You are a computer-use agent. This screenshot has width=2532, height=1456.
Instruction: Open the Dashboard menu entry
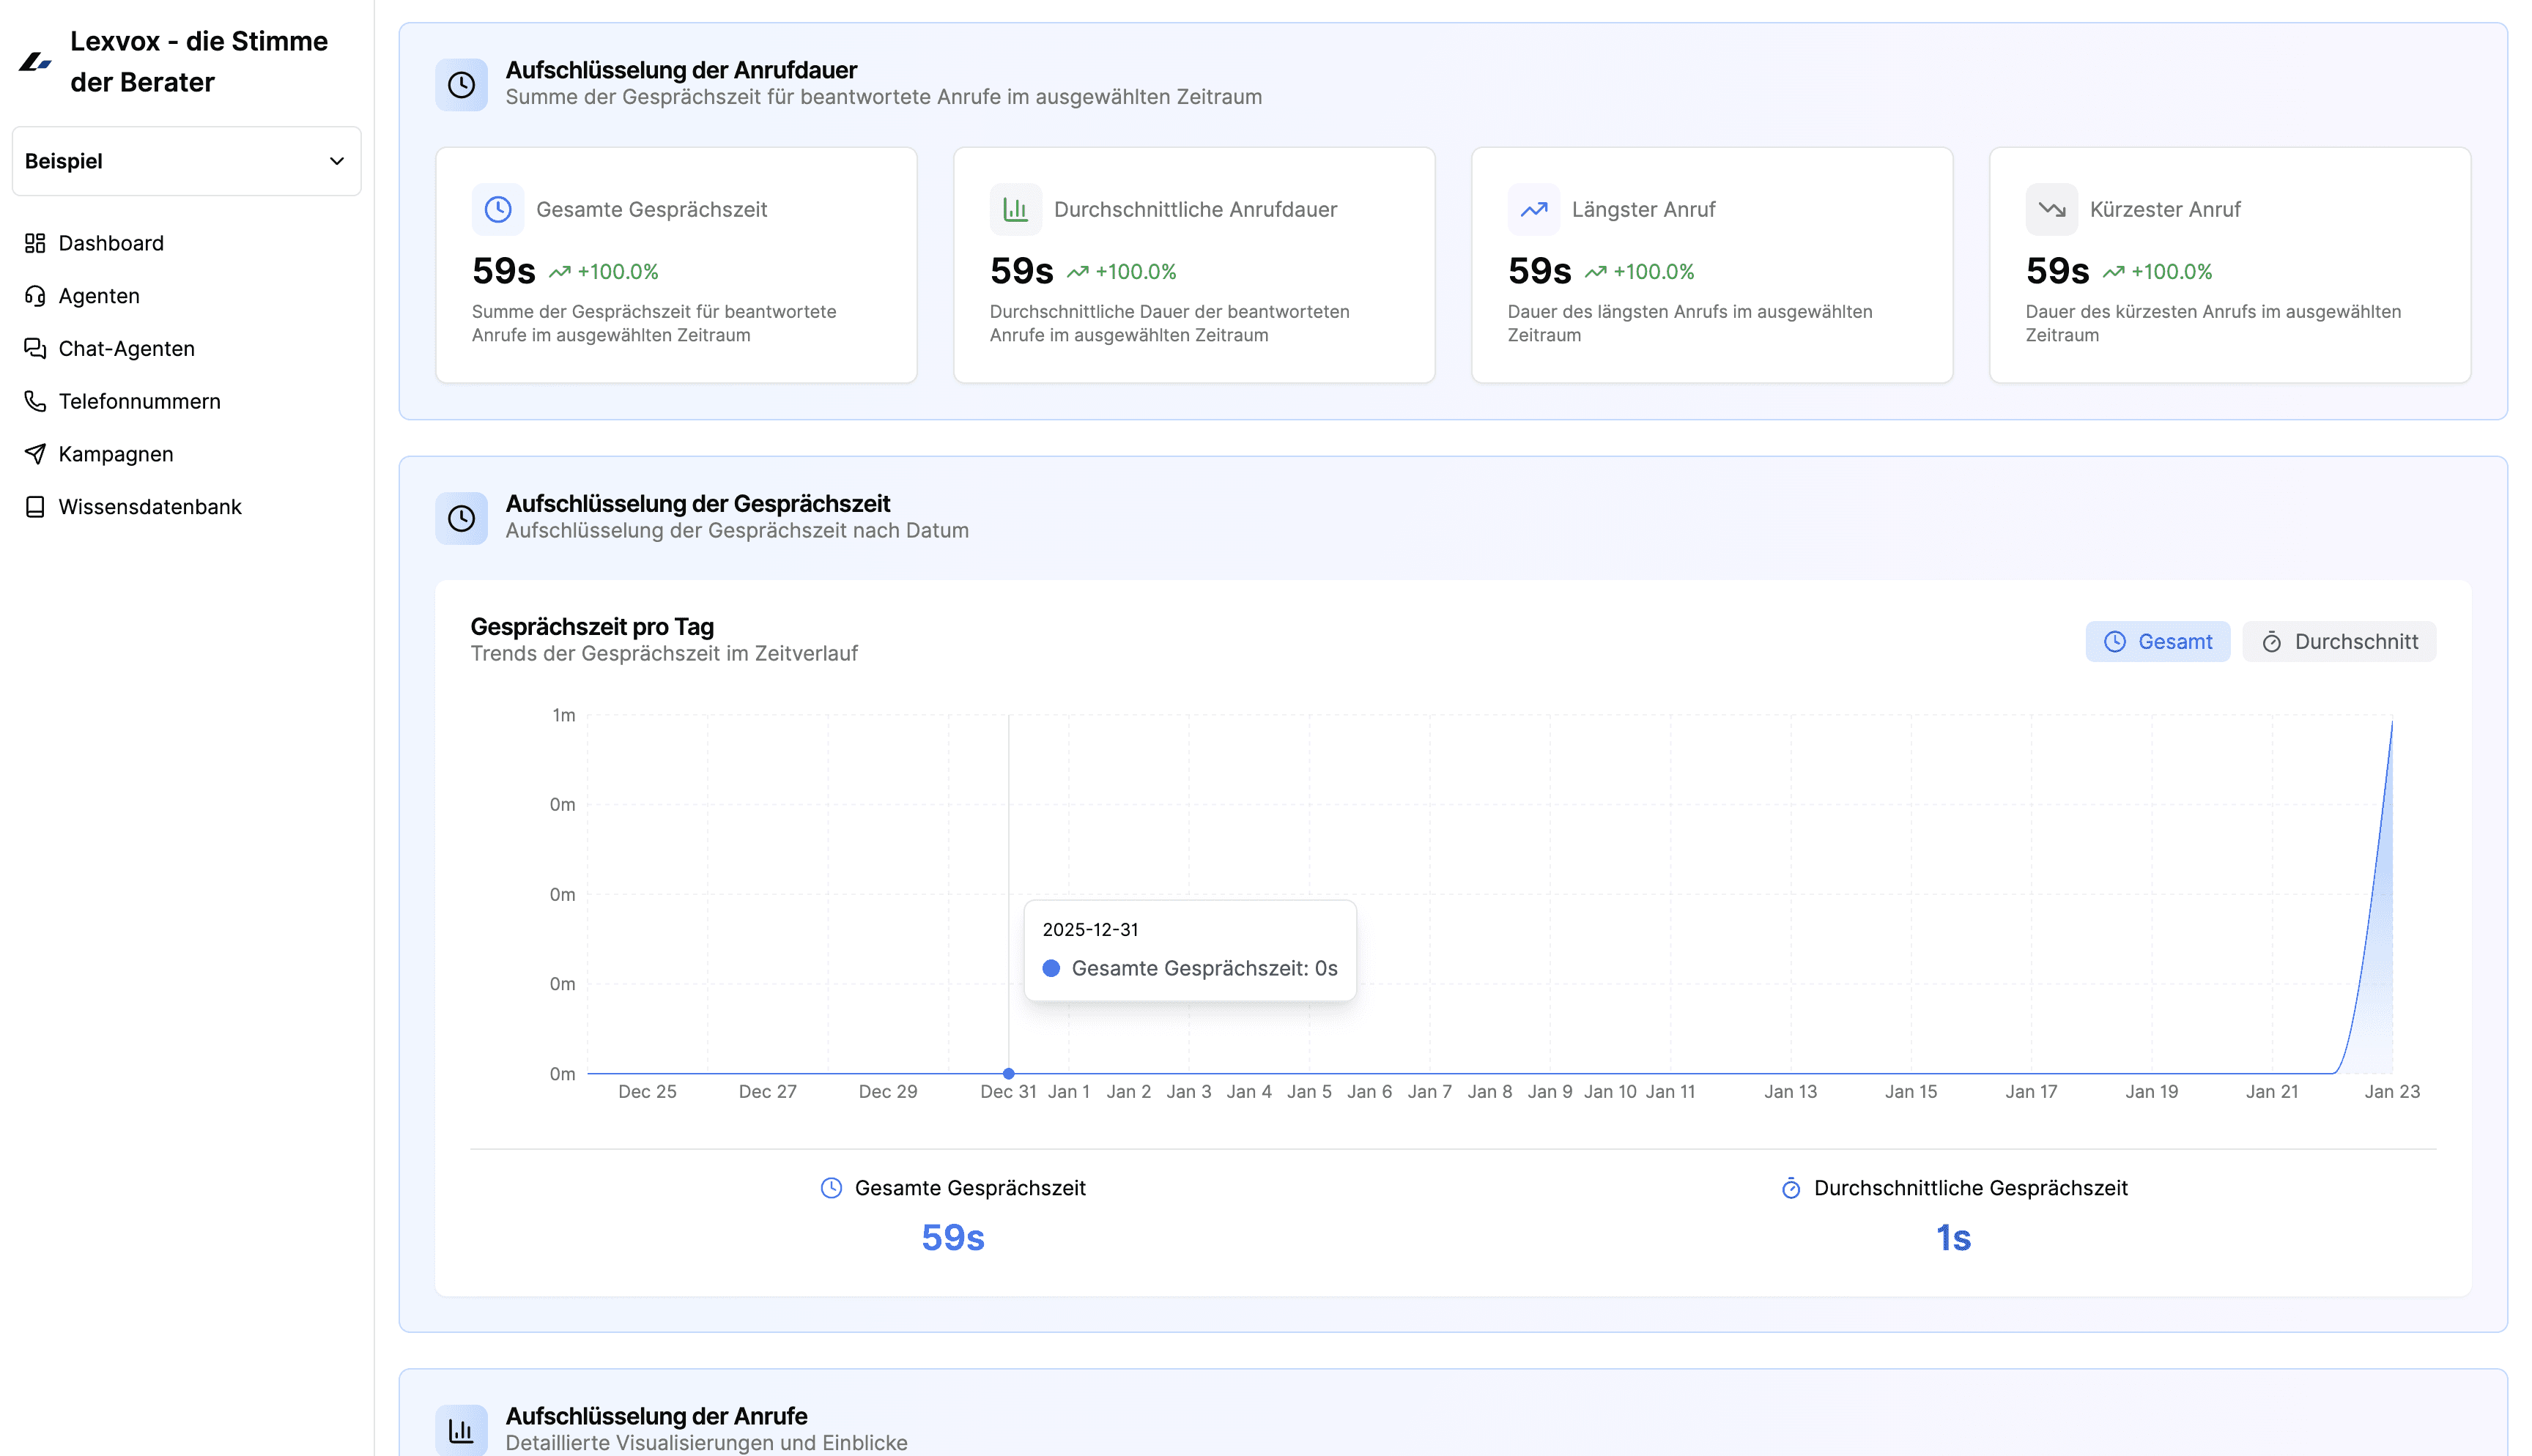(x=110, y=243)
